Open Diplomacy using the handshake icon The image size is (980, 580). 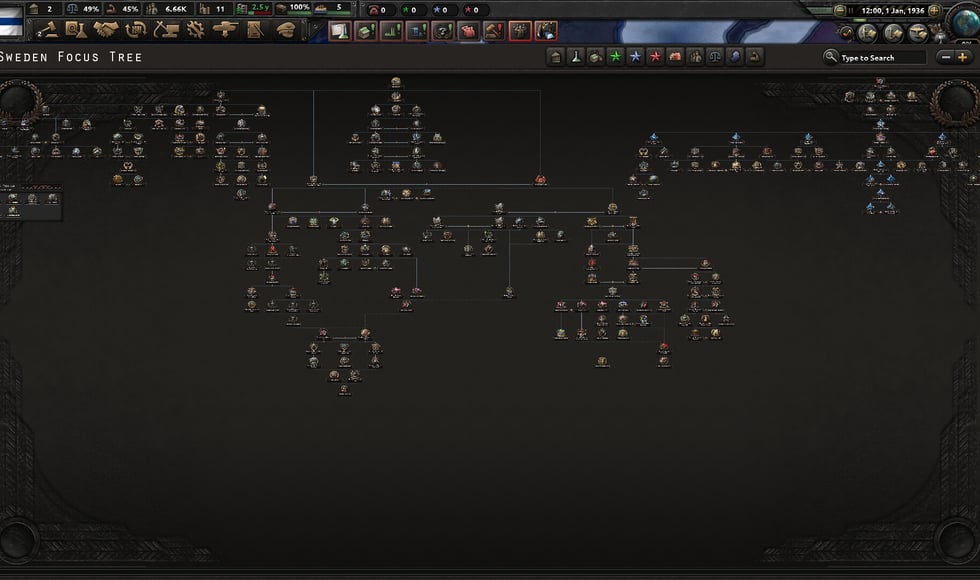point(106,30)
